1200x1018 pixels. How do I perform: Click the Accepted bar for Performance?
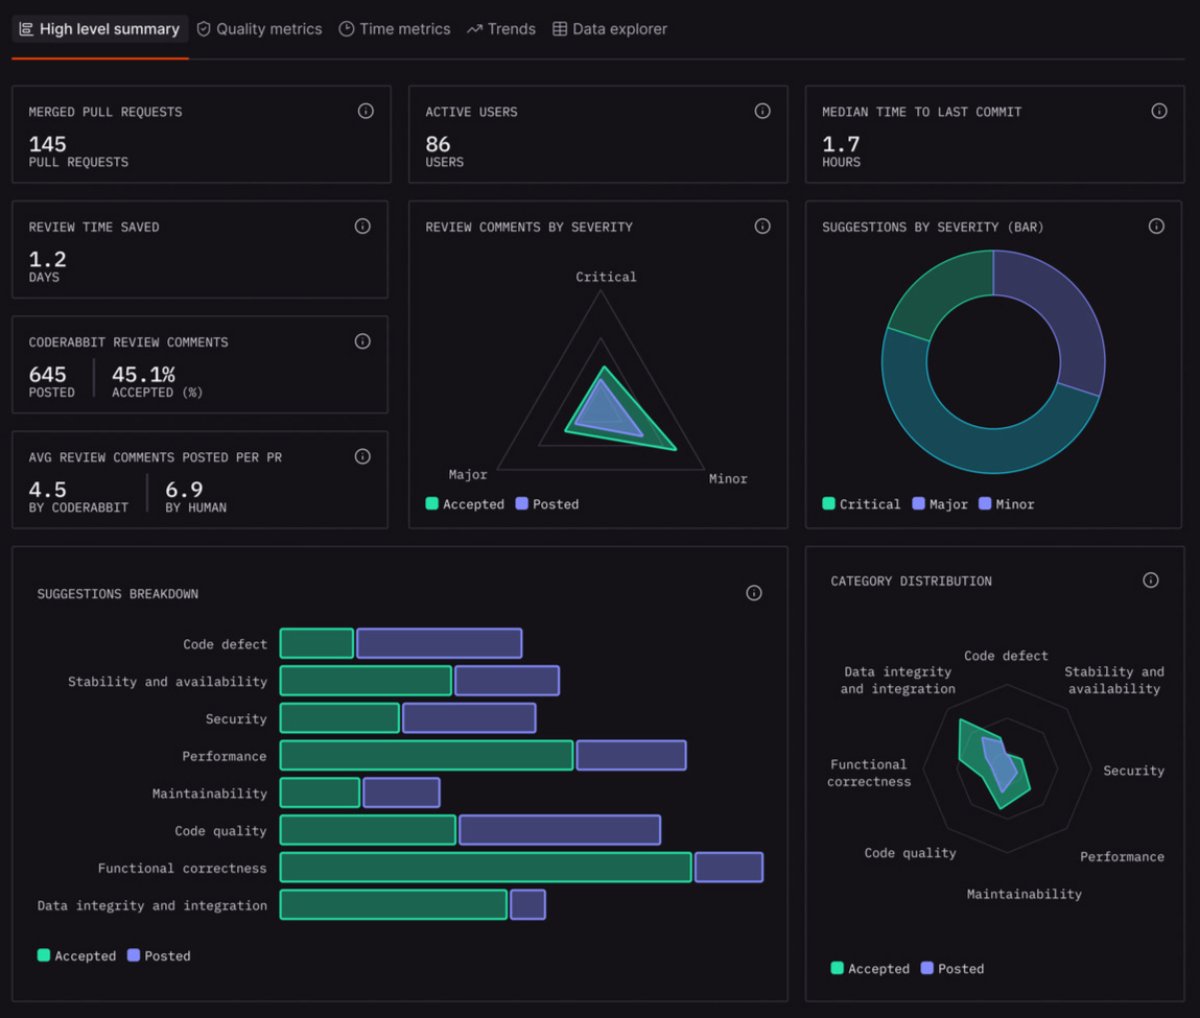pos(427,755)
